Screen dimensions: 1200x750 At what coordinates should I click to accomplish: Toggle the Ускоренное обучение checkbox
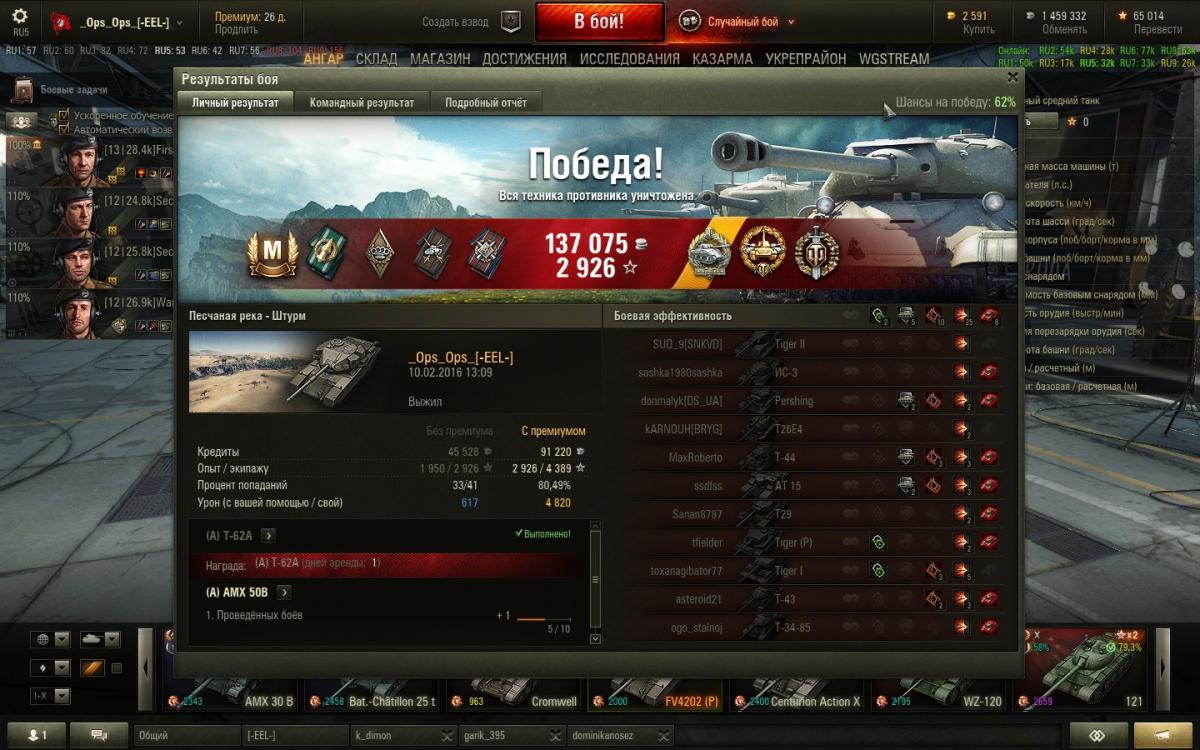64,116
